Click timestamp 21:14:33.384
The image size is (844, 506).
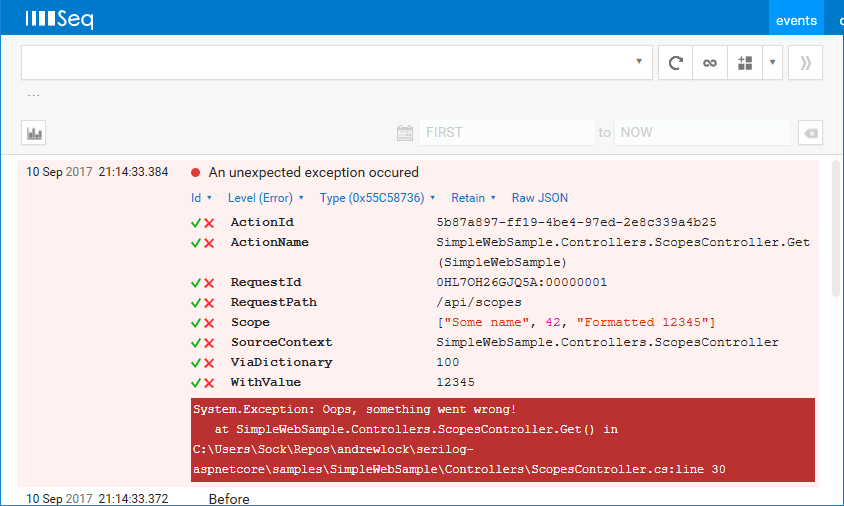tap(133, 172)
